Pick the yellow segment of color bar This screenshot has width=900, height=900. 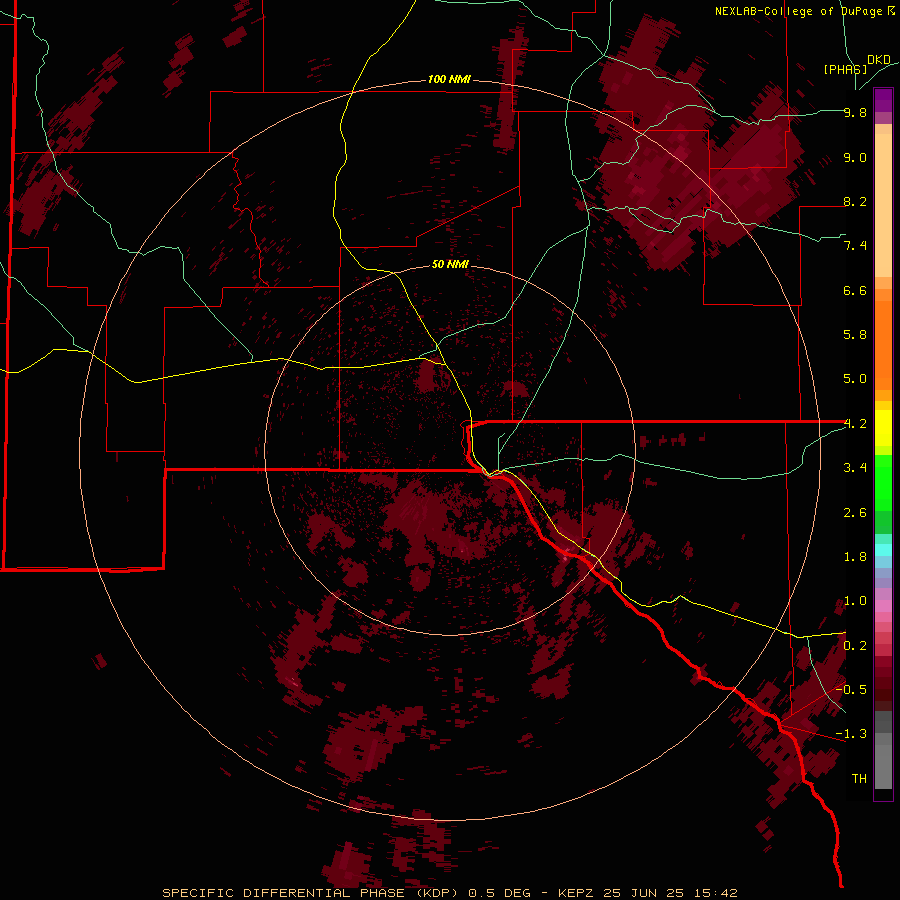pos(883,428)
